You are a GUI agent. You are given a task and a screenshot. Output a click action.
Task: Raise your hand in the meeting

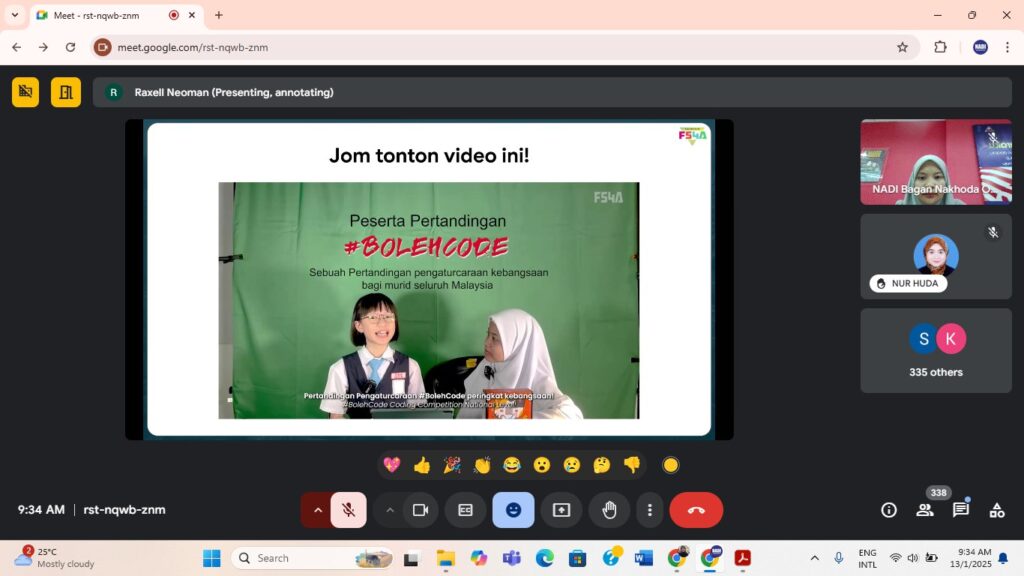point(609,510)
